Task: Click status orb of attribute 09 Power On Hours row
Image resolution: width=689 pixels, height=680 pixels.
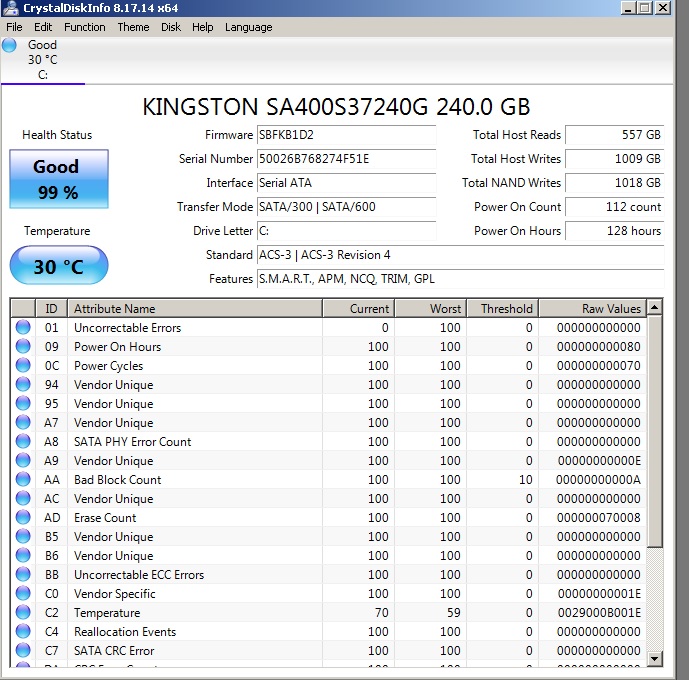Action: 23,346
